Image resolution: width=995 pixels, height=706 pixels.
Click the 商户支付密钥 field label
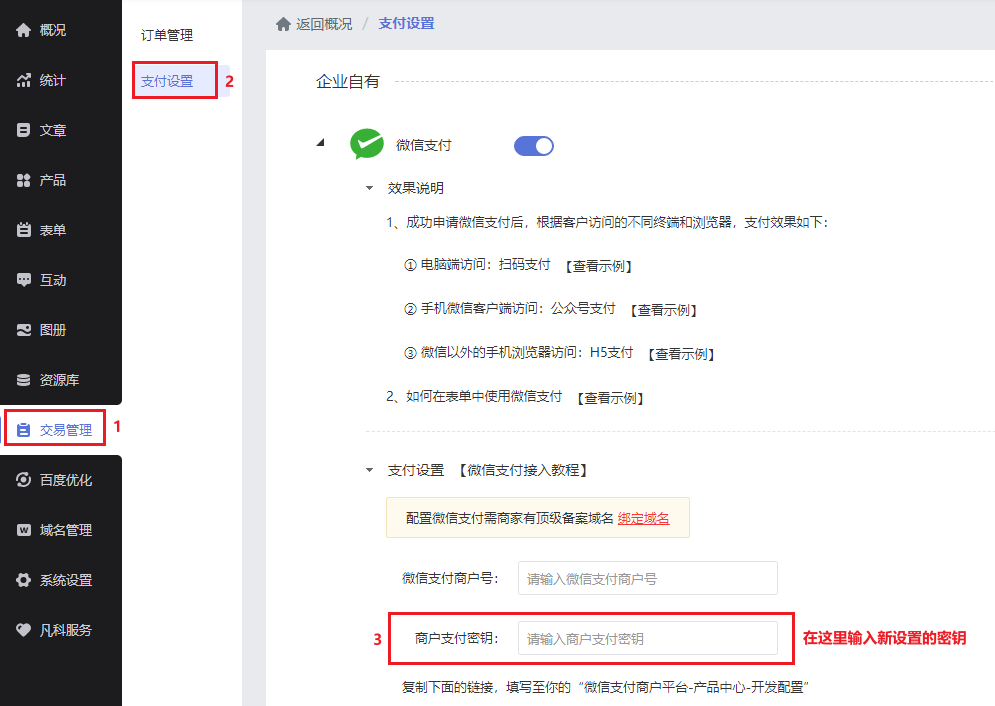tap(457, 638)
